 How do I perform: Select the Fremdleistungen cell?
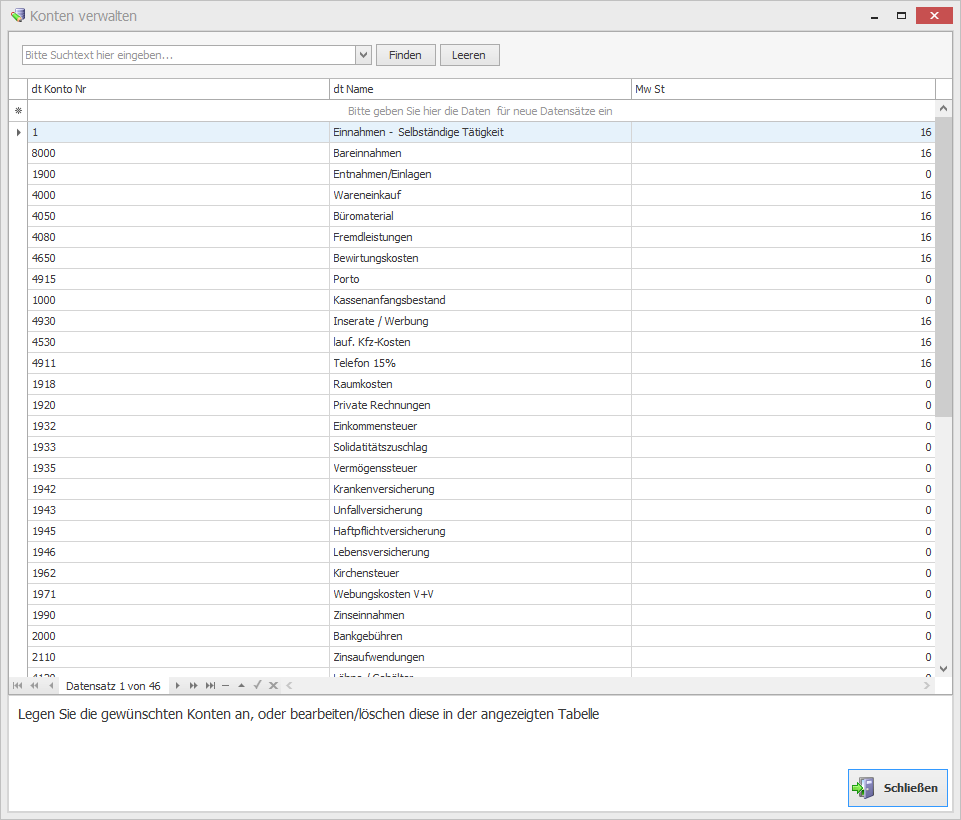(x=480, y=237)
